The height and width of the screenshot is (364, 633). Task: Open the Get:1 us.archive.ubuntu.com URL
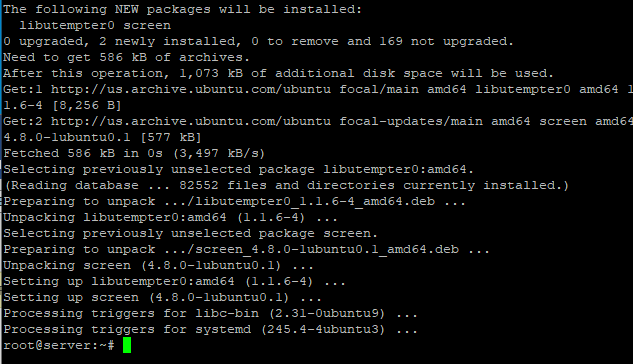(191, 90)
